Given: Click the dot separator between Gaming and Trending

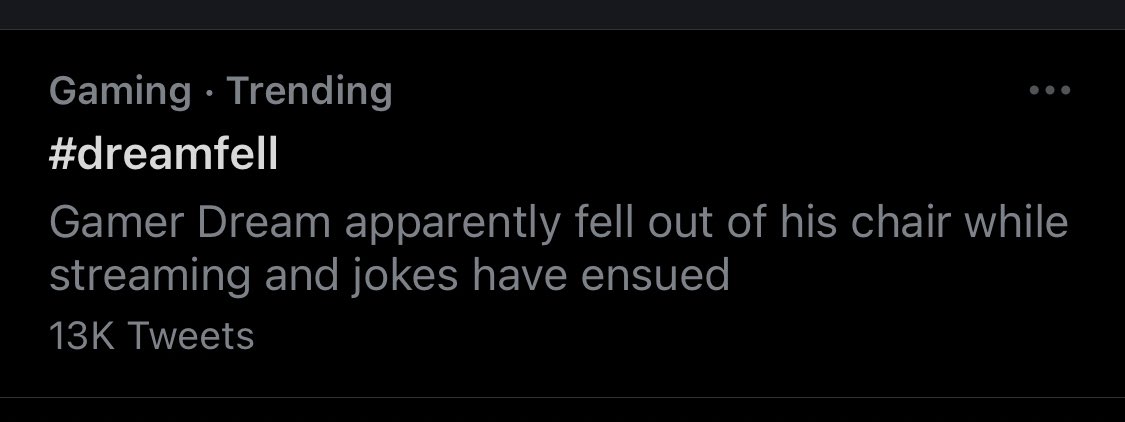Looking at the screenshot, I should pos(208,93).
